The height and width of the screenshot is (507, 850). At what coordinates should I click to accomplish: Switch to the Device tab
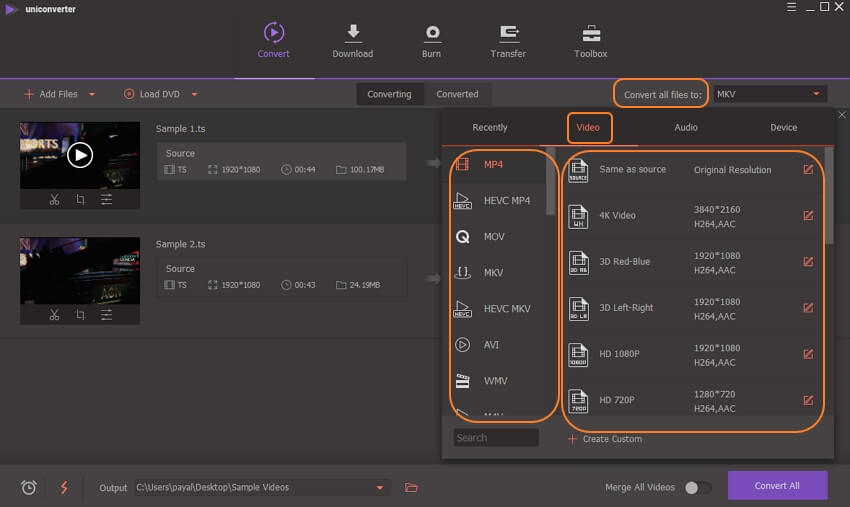783,127
